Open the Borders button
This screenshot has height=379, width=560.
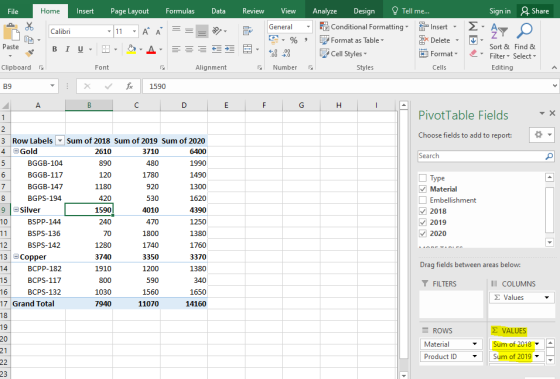click(106, 49)
